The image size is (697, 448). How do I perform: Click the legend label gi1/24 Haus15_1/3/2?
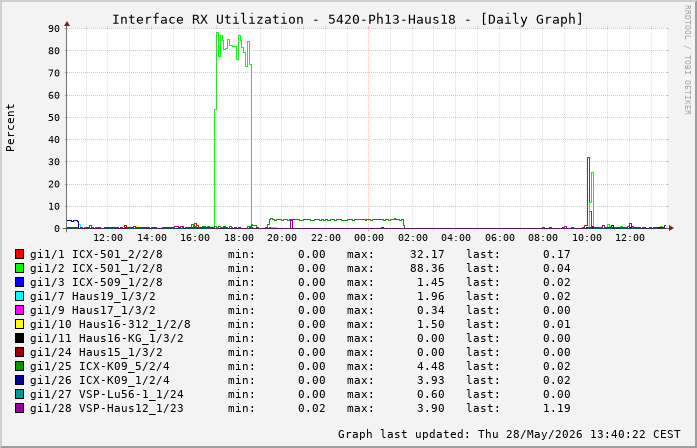[96, 352]
